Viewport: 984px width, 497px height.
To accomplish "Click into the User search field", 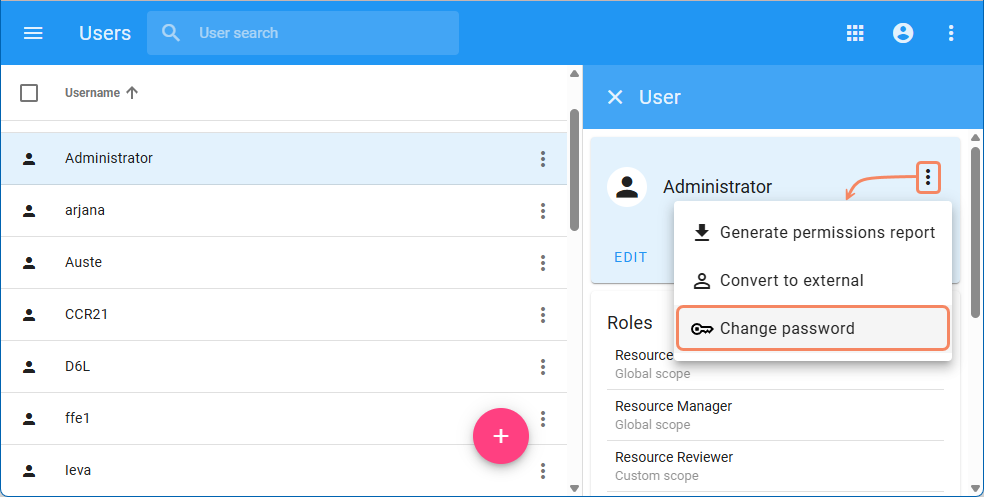I will (320, 33).
